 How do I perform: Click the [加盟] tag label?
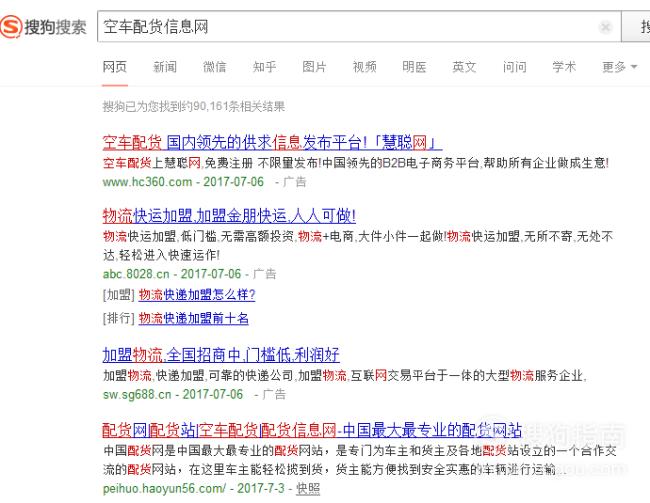pos(119,295)
